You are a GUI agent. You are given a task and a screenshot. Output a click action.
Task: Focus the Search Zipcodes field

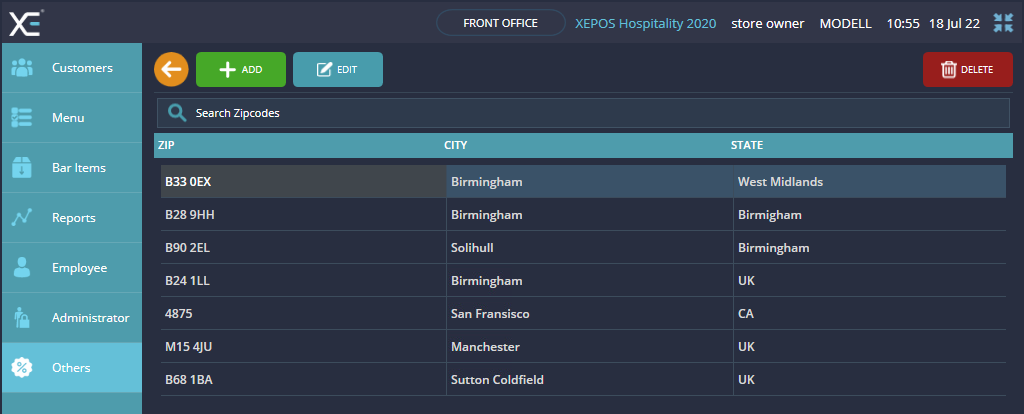[590, 113]
